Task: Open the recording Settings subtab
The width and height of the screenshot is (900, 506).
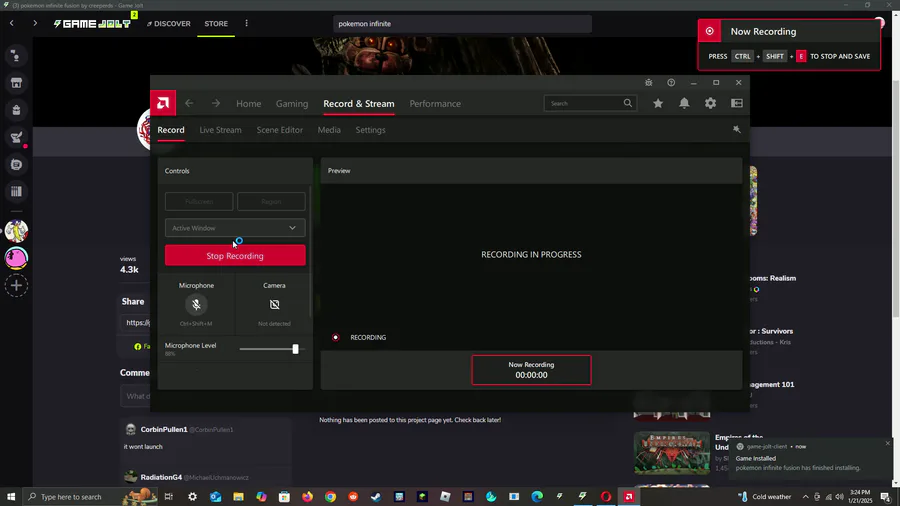Action: pos(370,130)
